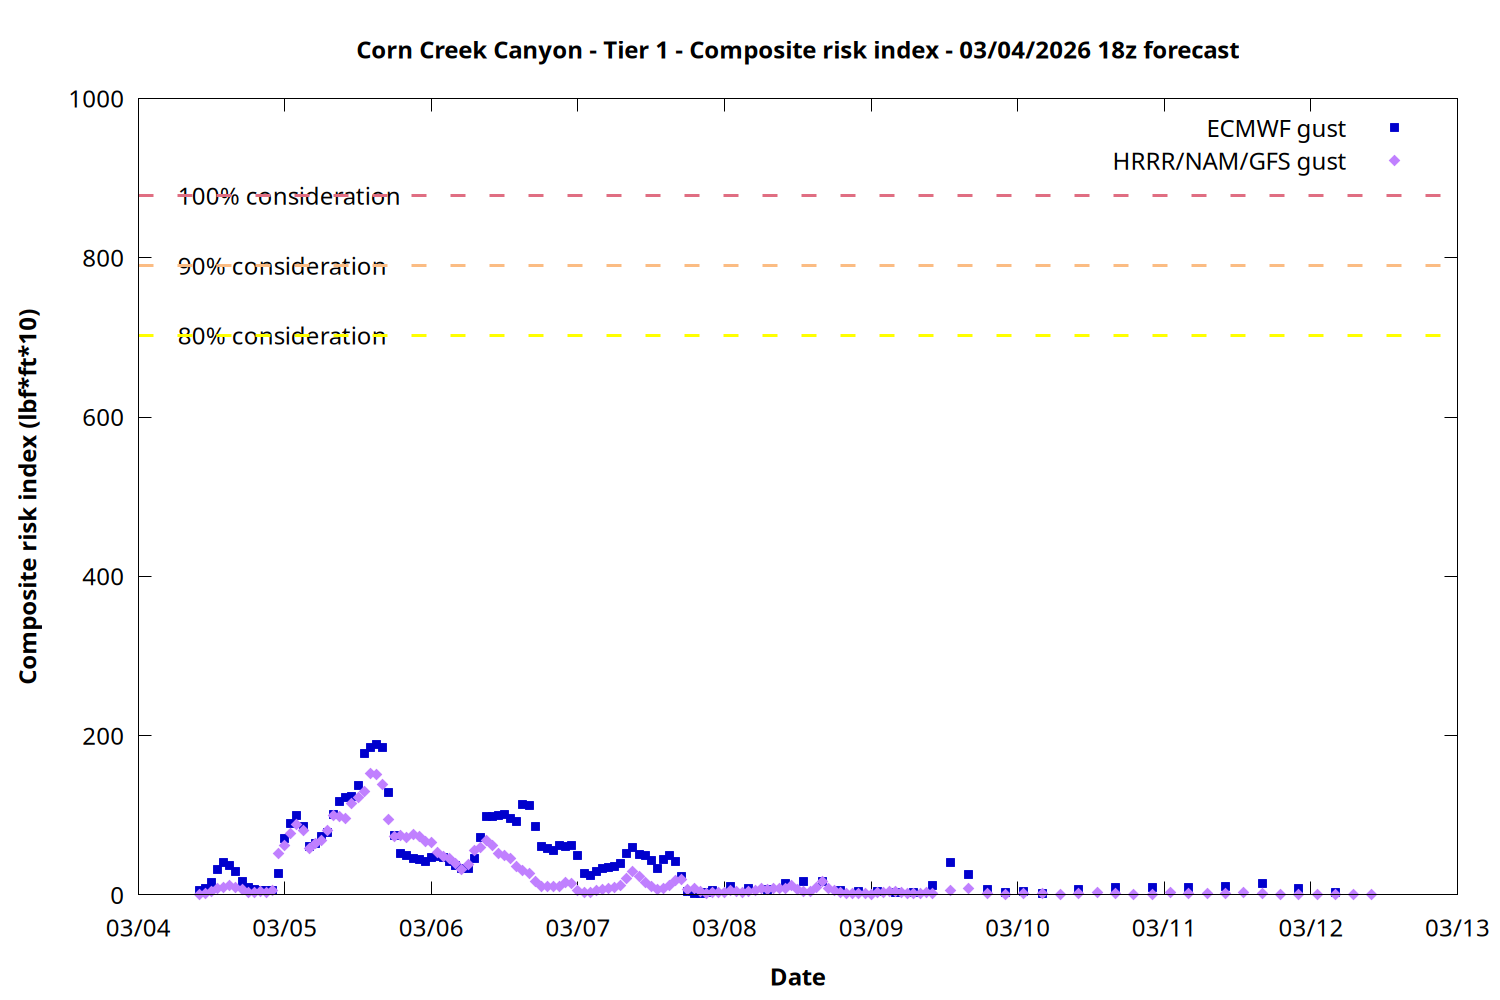Click the 600 y-axis tick label
Viewport: 1500px width, 1000px height.
pyautogui.click(x=103, y=418)
